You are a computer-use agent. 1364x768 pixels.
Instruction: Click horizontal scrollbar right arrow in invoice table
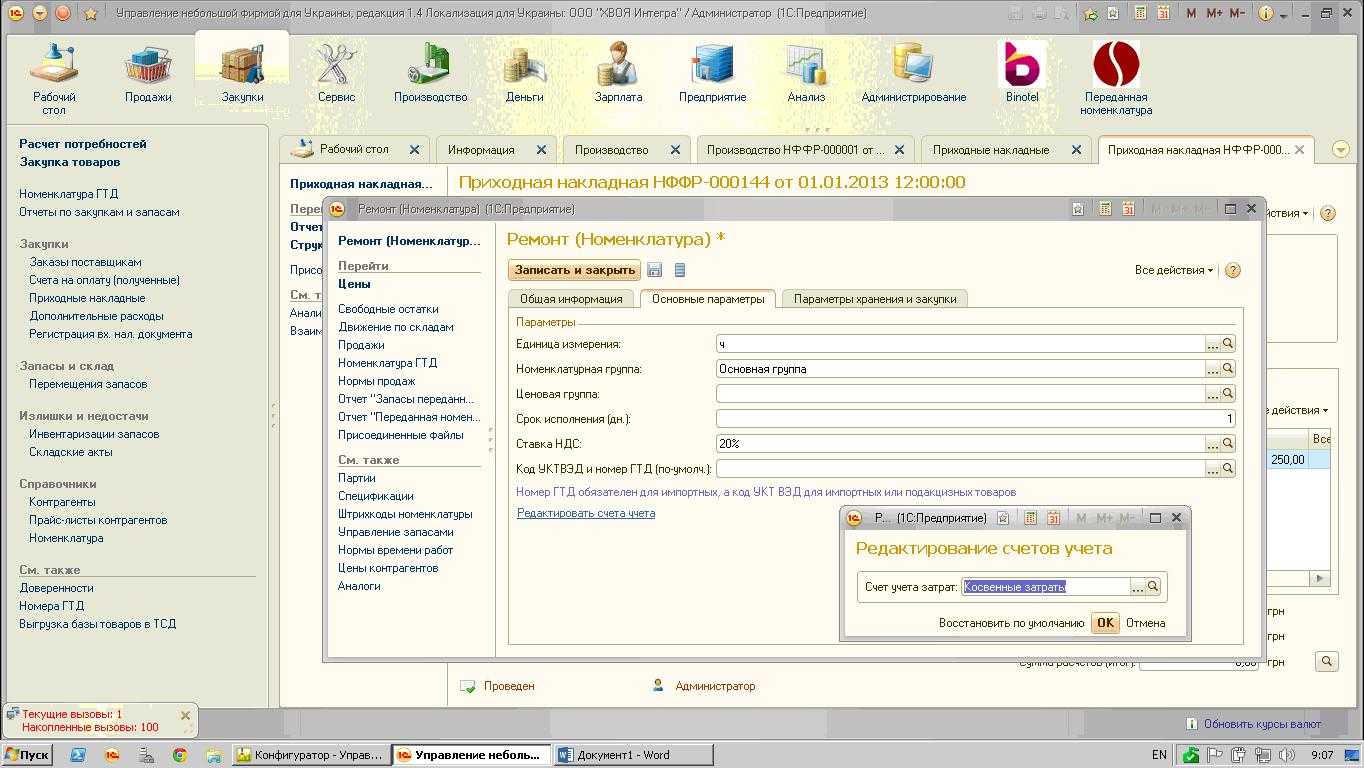1321,578
